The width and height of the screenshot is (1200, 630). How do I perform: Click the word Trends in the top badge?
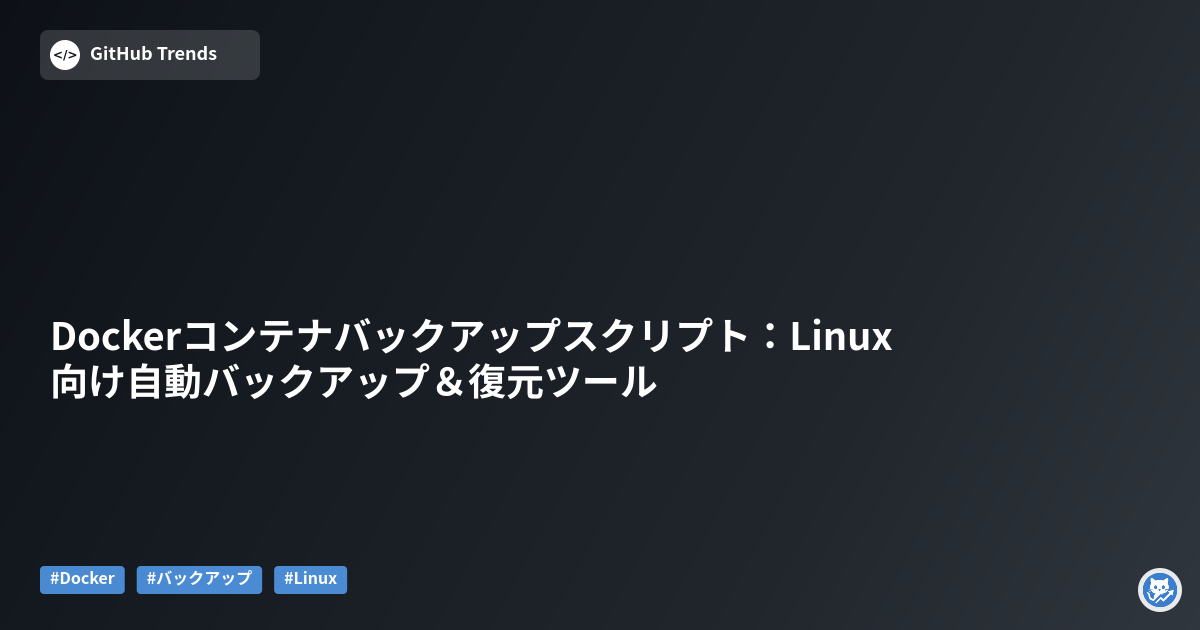[x=186, y=54]
